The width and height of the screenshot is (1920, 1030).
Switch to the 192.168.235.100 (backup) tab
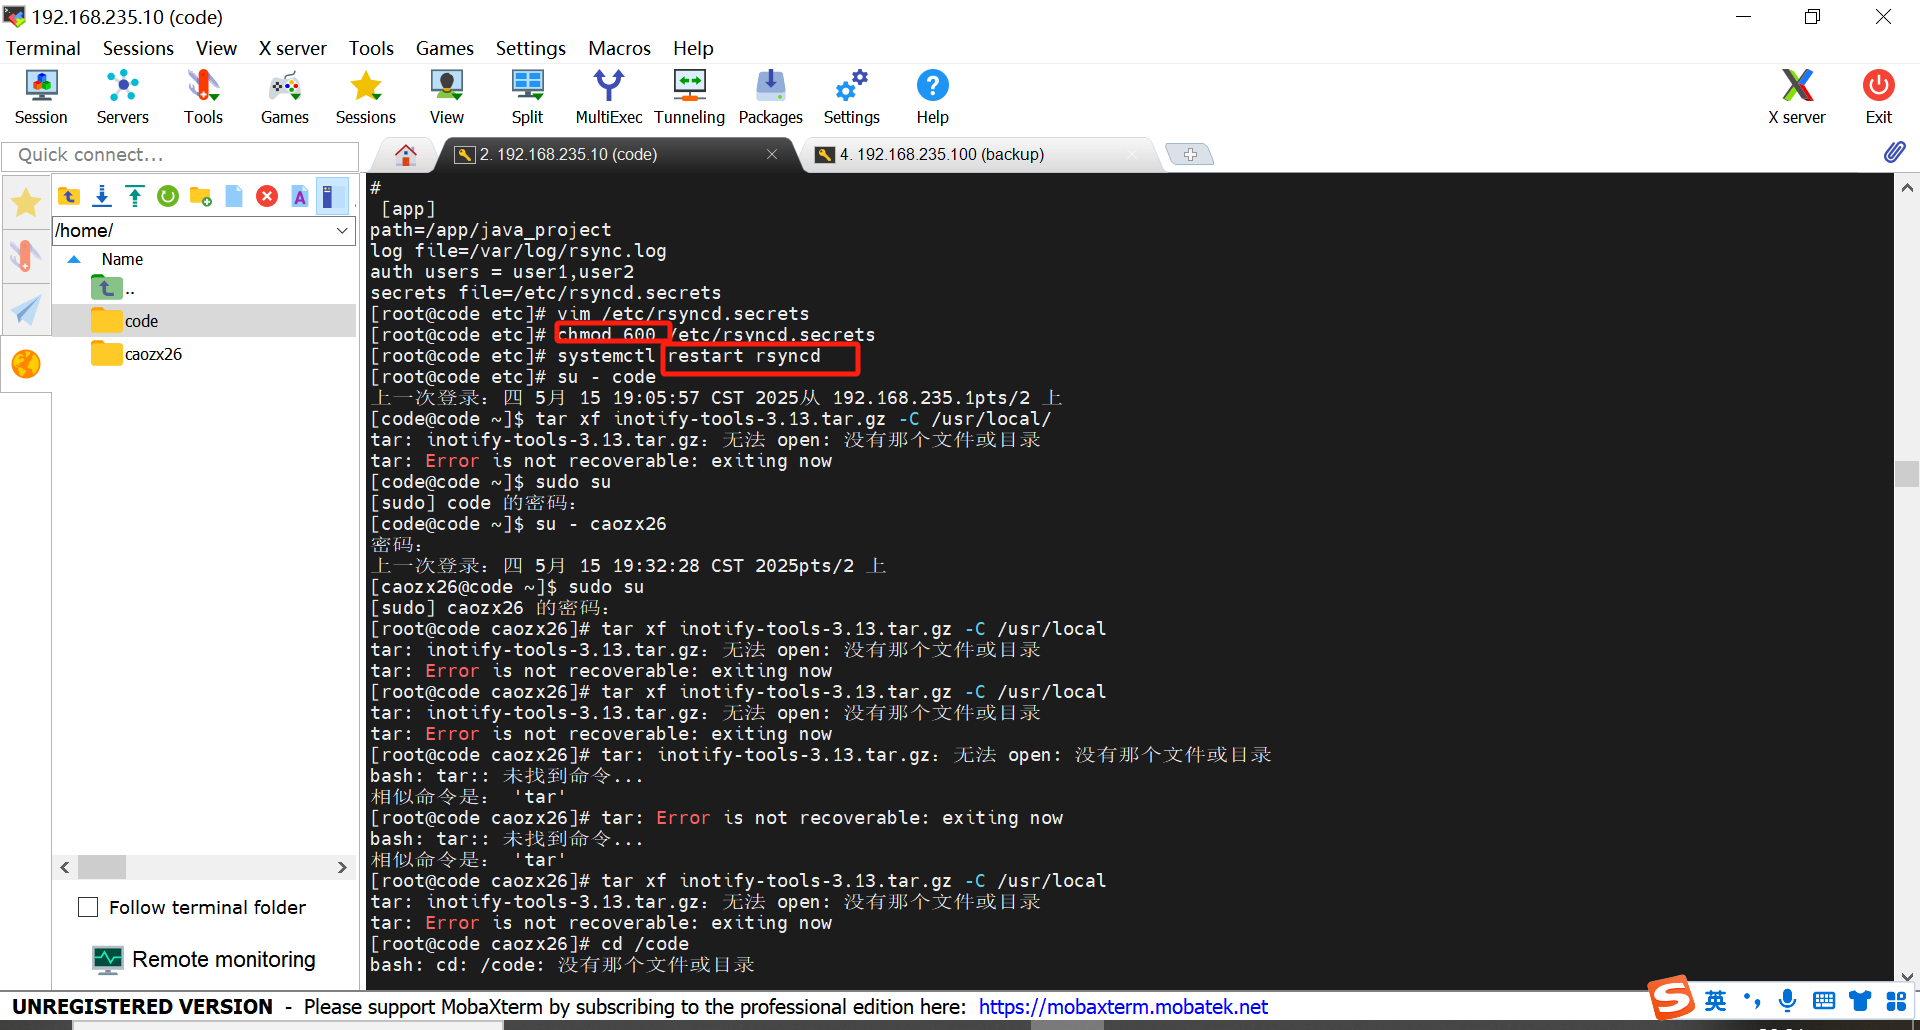tap(980, 154)
